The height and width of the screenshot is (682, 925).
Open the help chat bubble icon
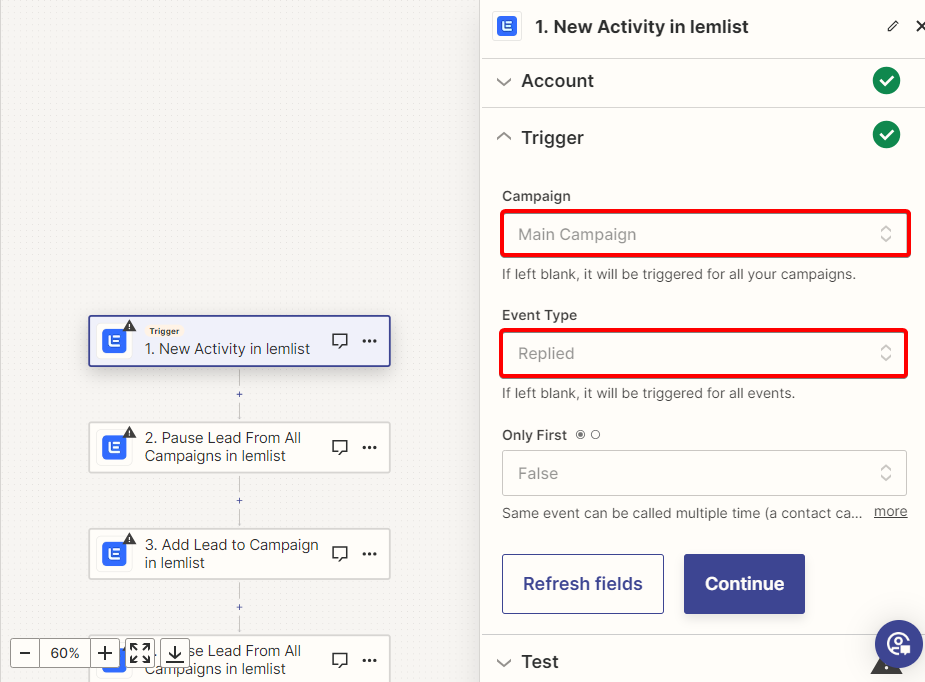tap(898, 644)
